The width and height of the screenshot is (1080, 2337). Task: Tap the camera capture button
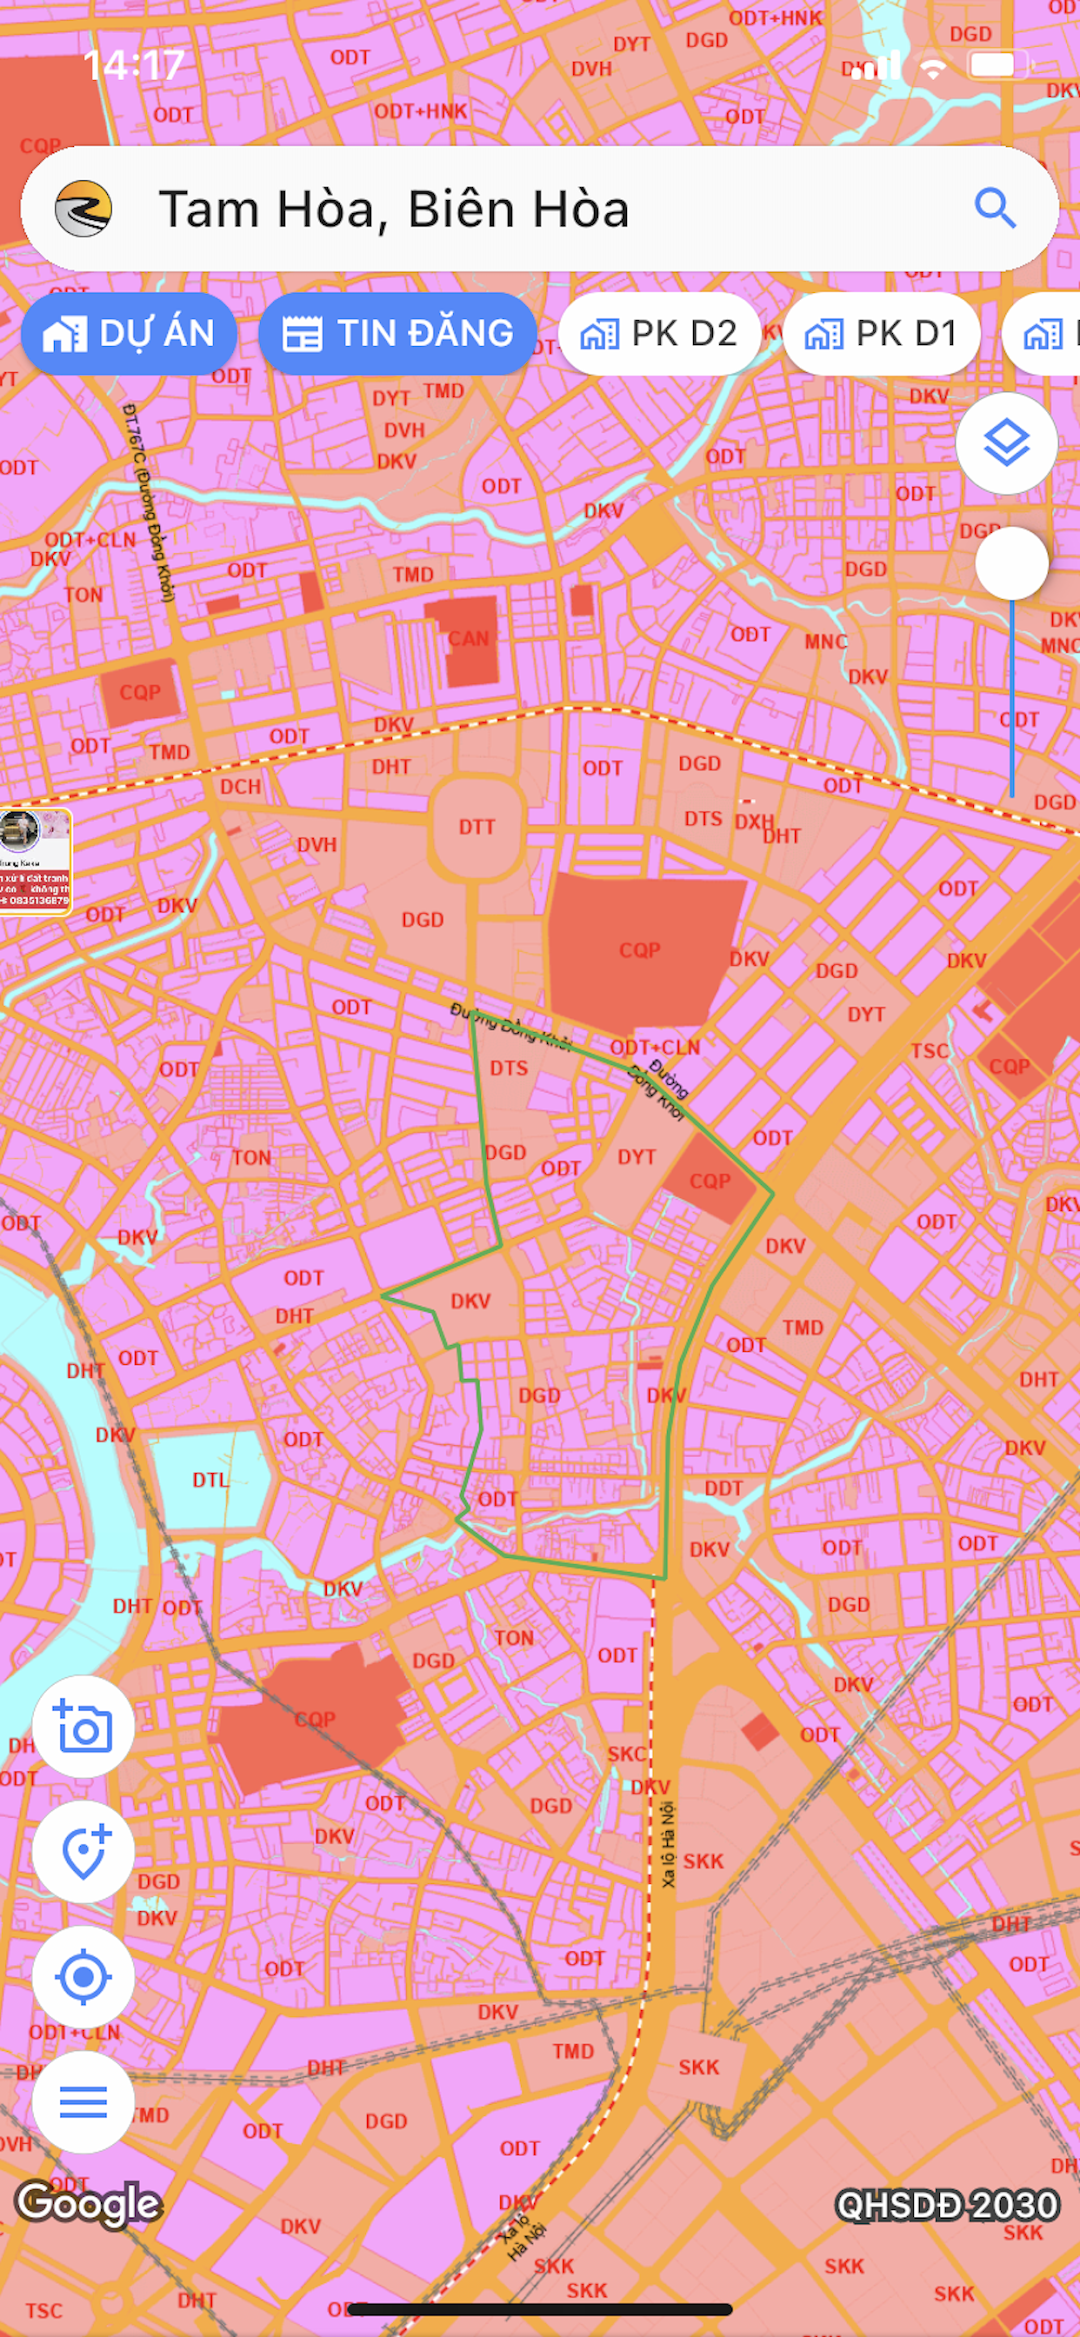point(83,1727)
